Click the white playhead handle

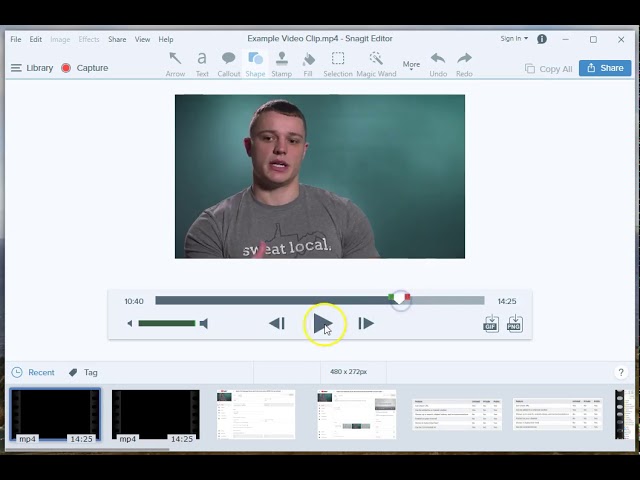[399, 300]
